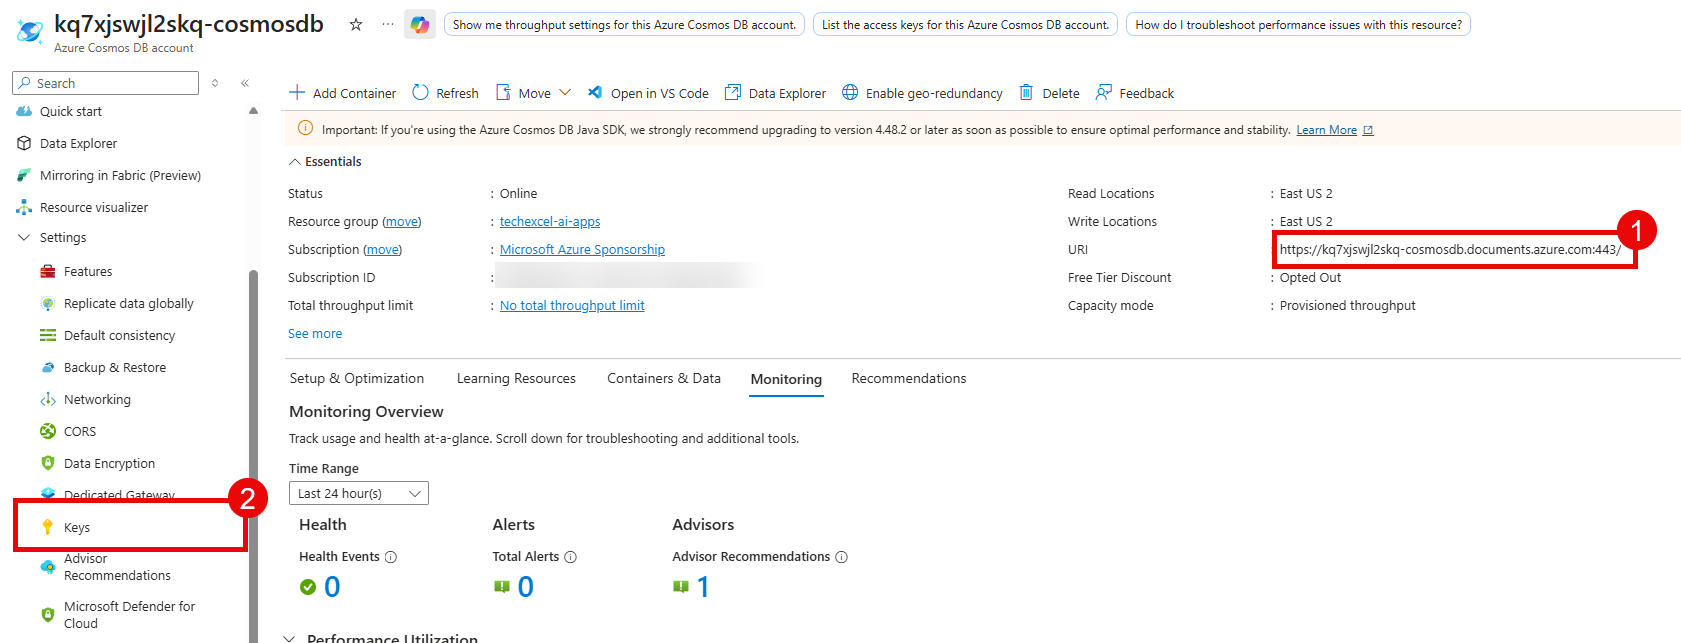
Task: Click 'How do I troubleshoot performance' suggestion
Action: pyautogui.click(x=1298, y=24)
